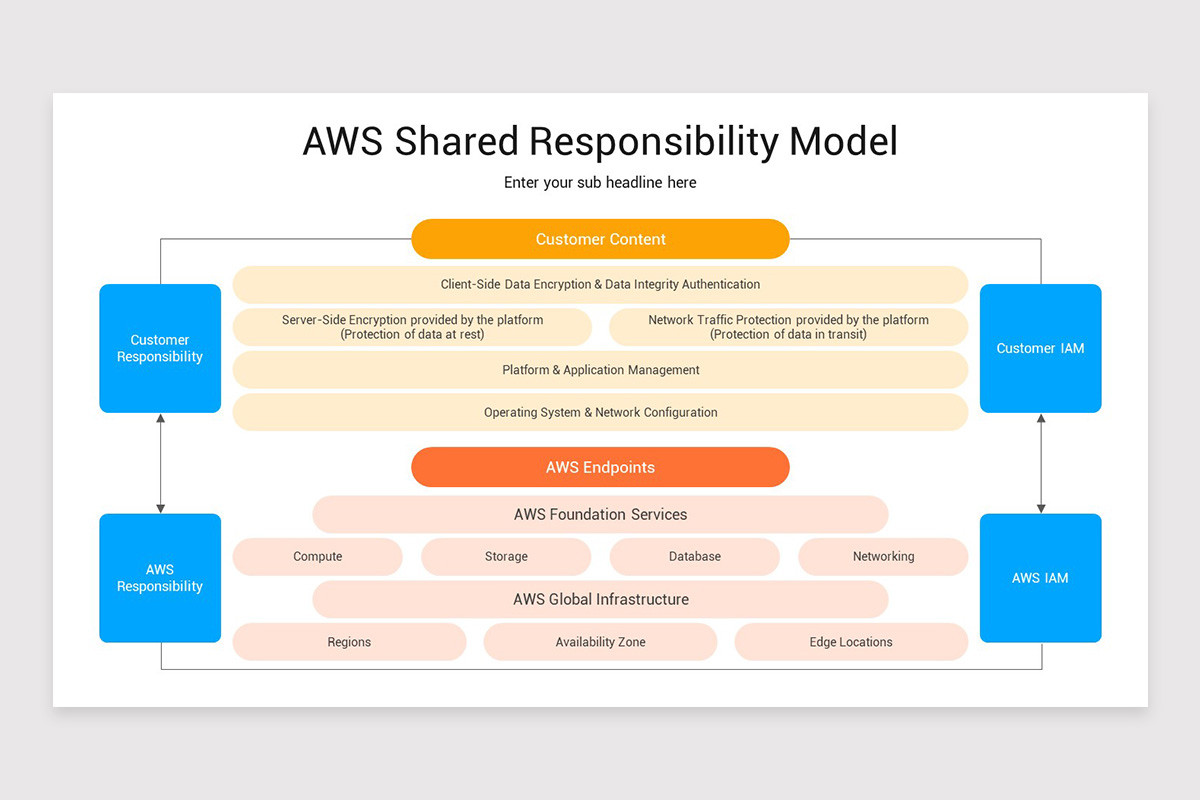Select the Customer Responsibility box
The width and height of the screenshot is (1200, 800).
[159, 348]
